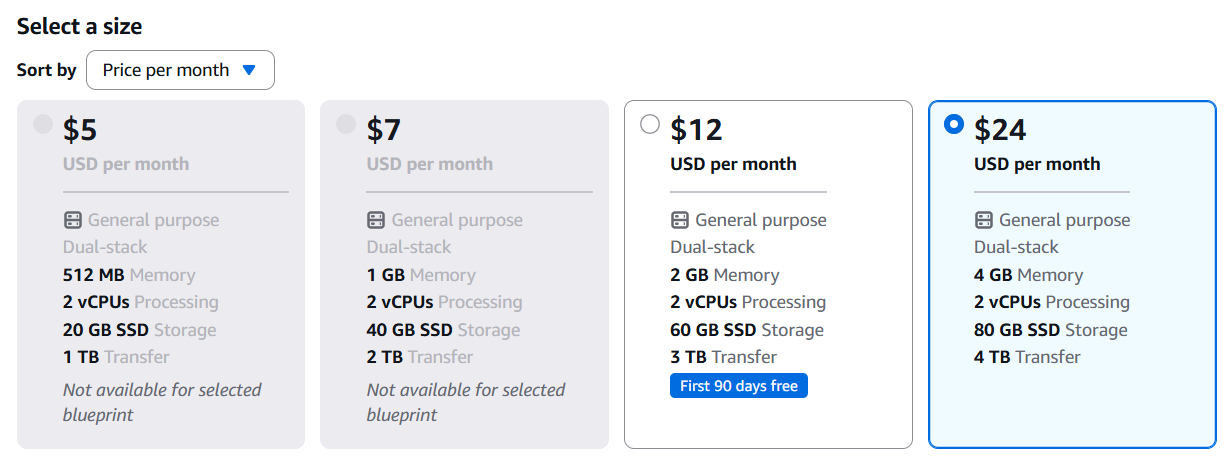
Task: Click the 3 TB Transfer line
Action: pos(723,357)
